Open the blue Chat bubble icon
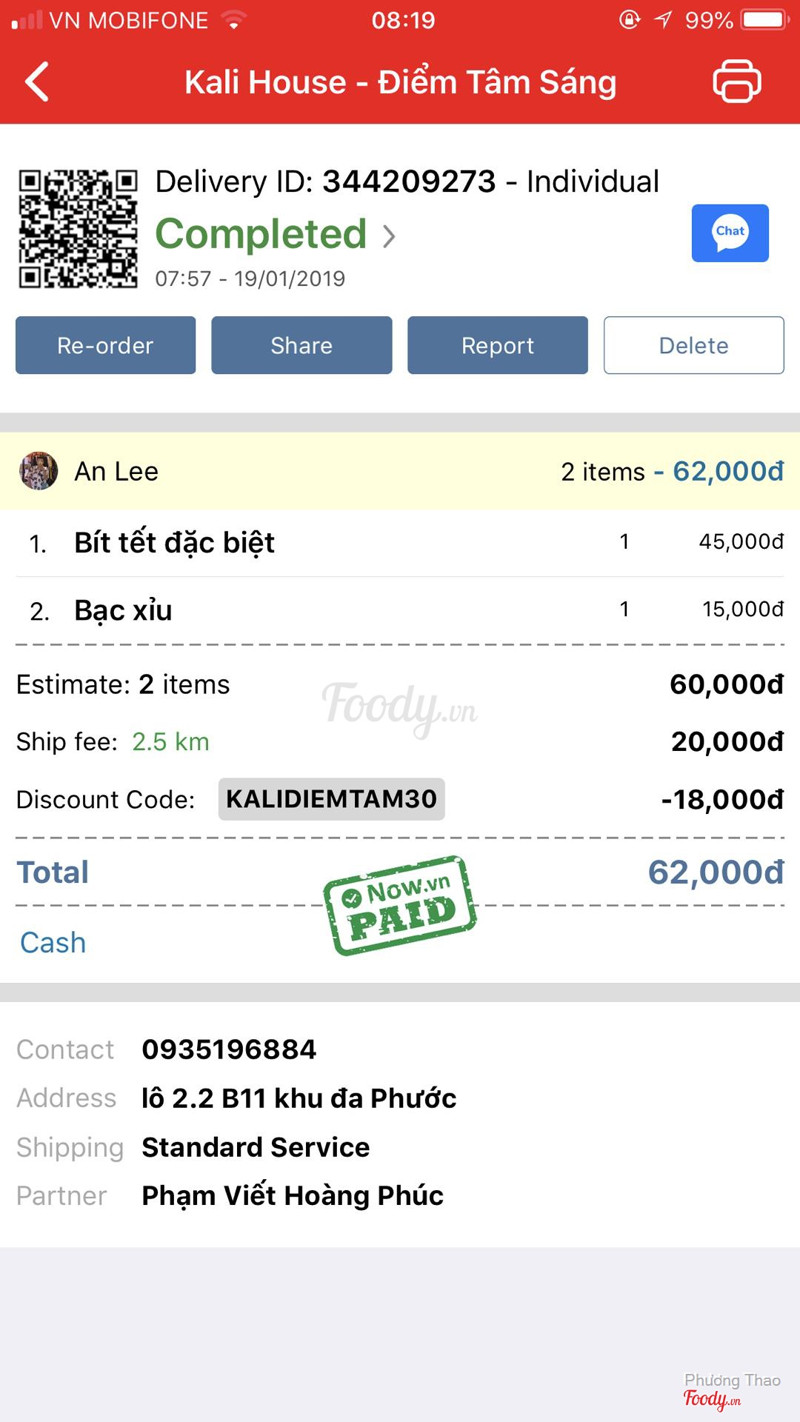 click(x=730, y=233)
